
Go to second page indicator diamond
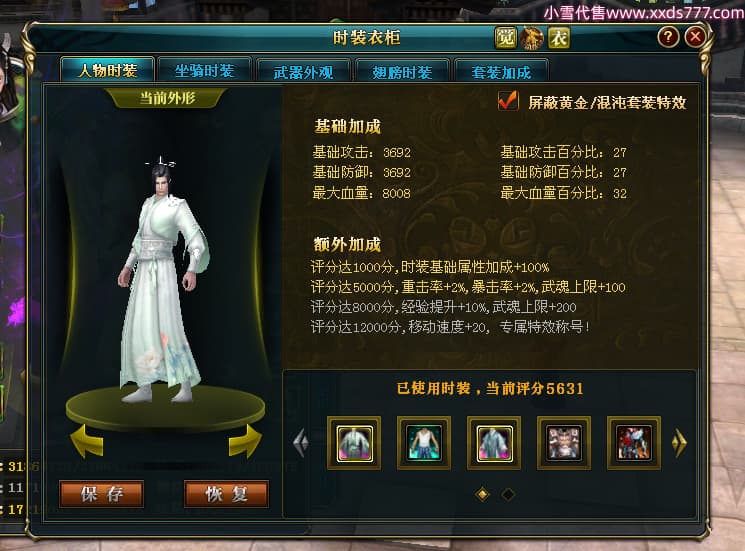(508, 494)
